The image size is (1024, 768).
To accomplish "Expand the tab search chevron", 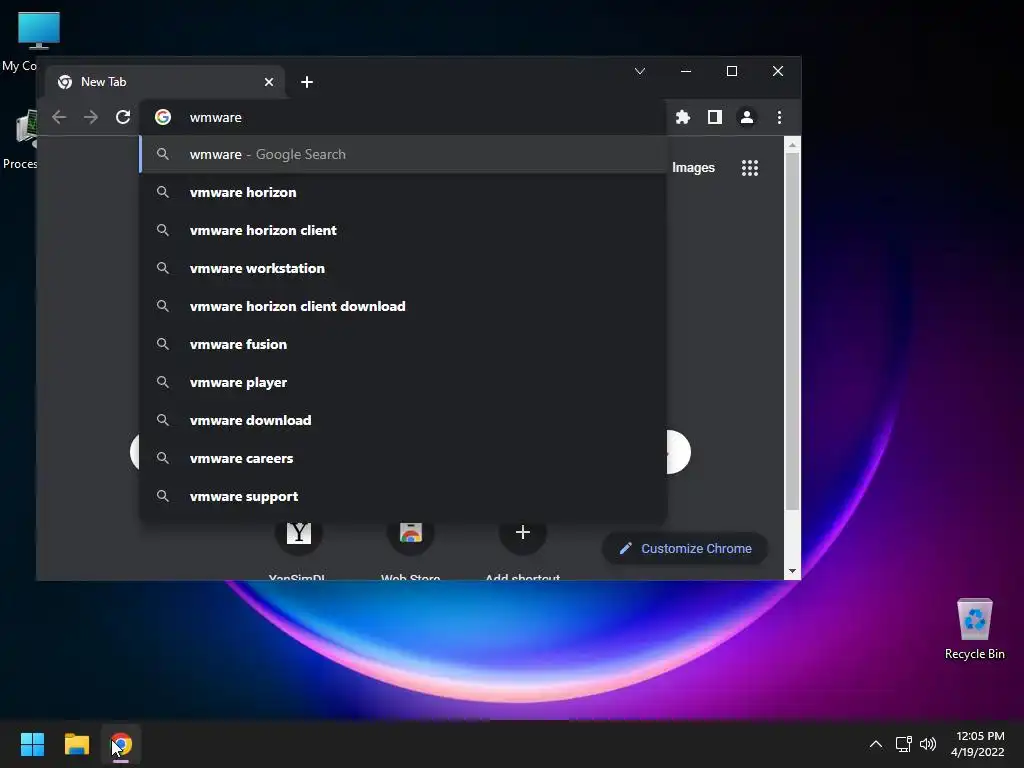I will 640,71.
